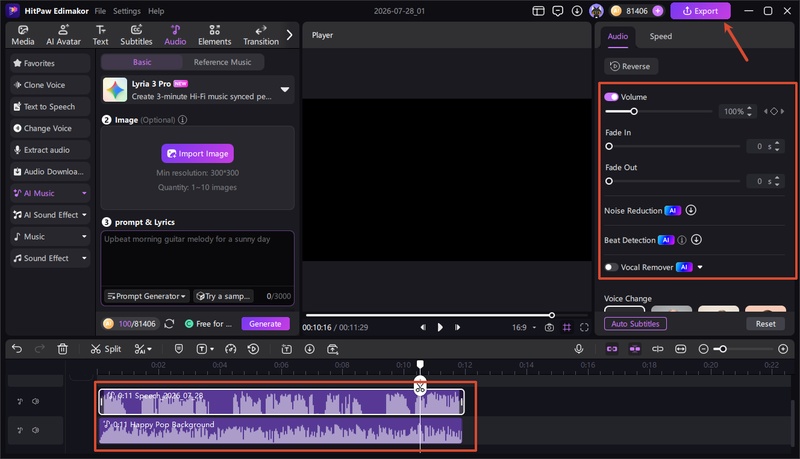Expand the Music sidebar section
This screenshot has width=800, height=459.
pos(84,237)
